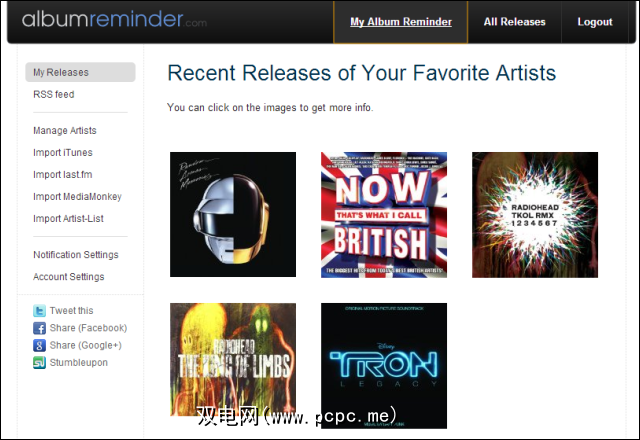Image resolution: width=640 pixels, height=440 pixels.
Task: Open the Radiohead TKOL RMX album cover
Action: 535,215
